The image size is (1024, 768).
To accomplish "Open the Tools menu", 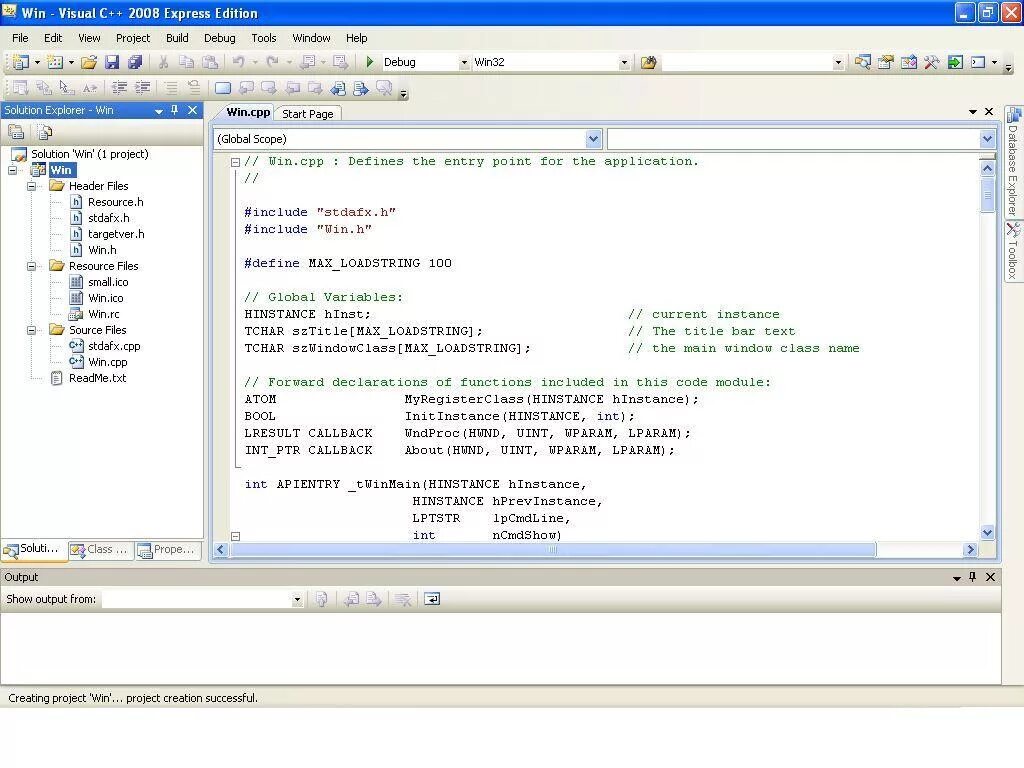I will [x=264, y=38].
